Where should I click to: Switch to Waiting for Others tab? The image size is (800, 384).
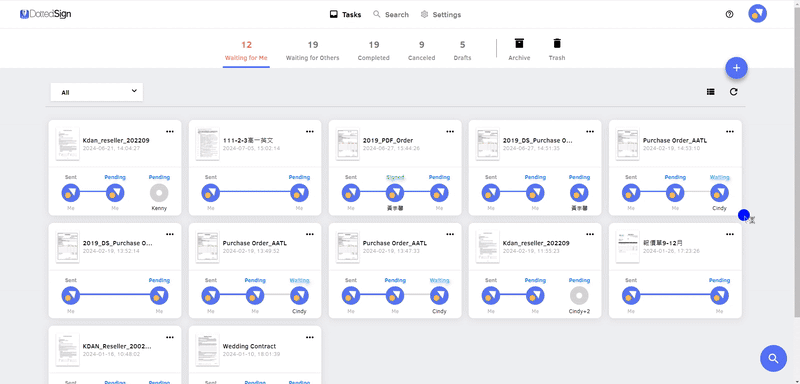click(x=312, y=50)
